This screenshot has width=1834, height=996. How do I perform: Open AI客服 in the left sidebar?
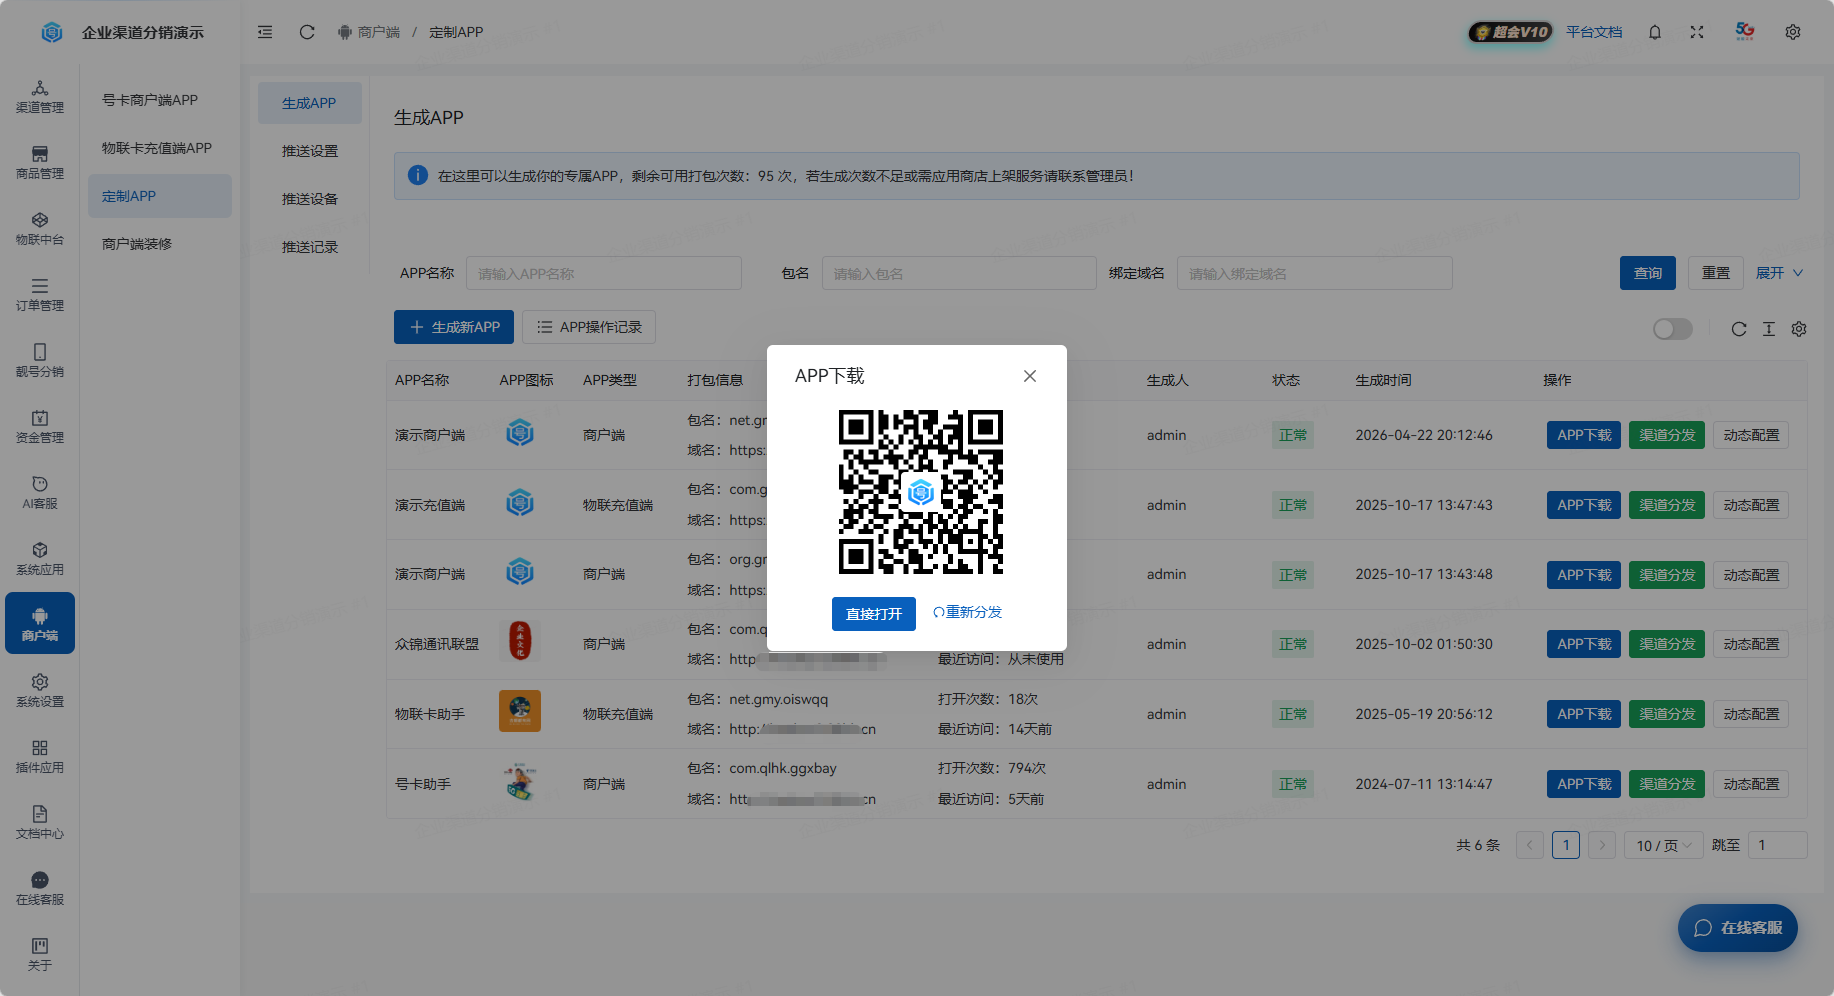[40, 493]
